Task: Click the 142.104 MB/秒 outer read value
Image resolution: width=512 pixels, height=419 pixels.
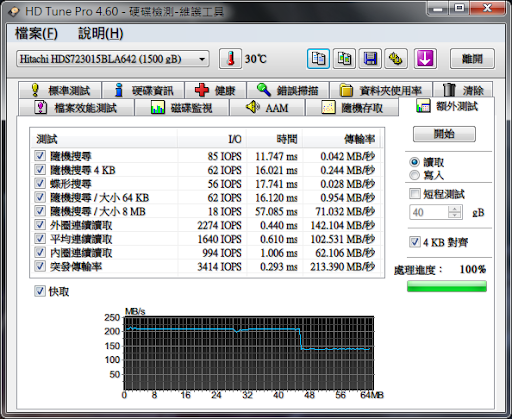Action: [342, 225]
